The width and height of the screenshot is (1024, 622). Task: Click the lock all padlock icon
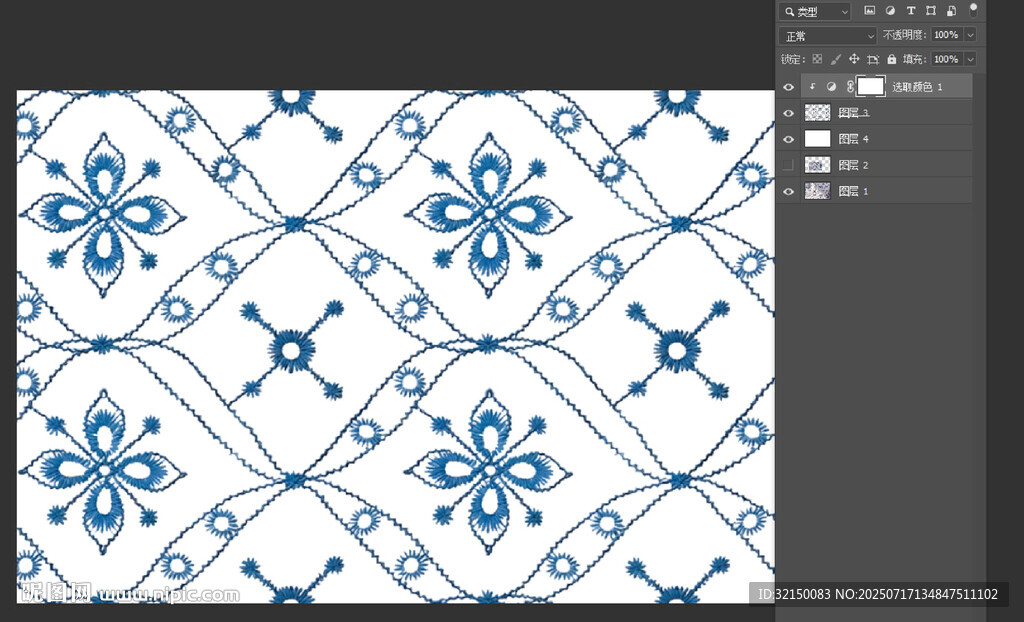point(891,59)
